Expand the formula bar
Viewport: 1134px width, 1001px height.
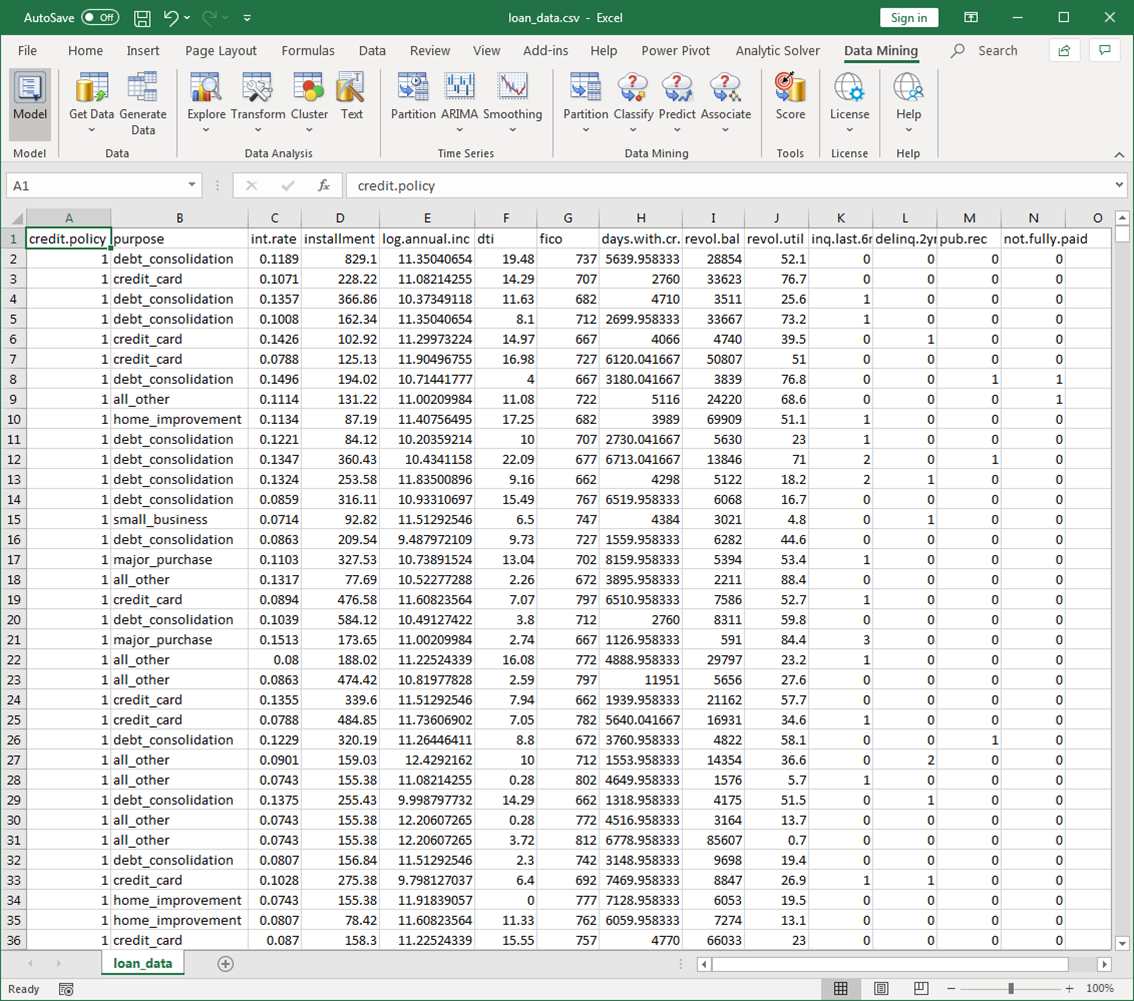pyautogui.click(x=1118, y=186)
